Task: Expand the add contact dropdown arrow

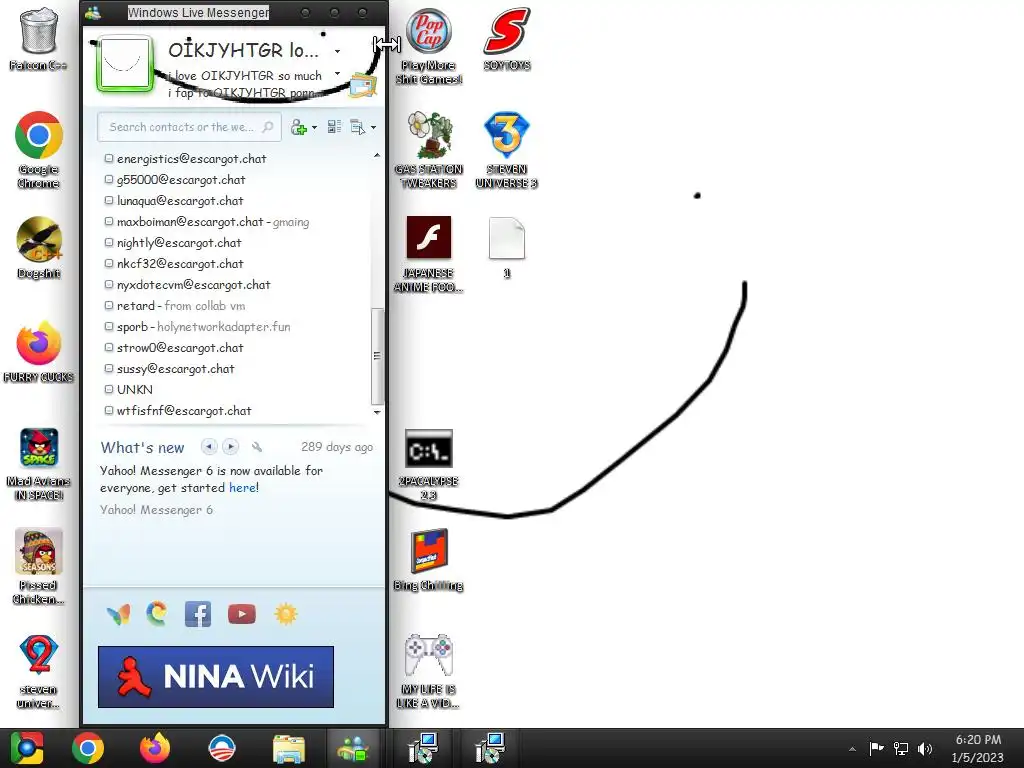Action: (314, 127)
